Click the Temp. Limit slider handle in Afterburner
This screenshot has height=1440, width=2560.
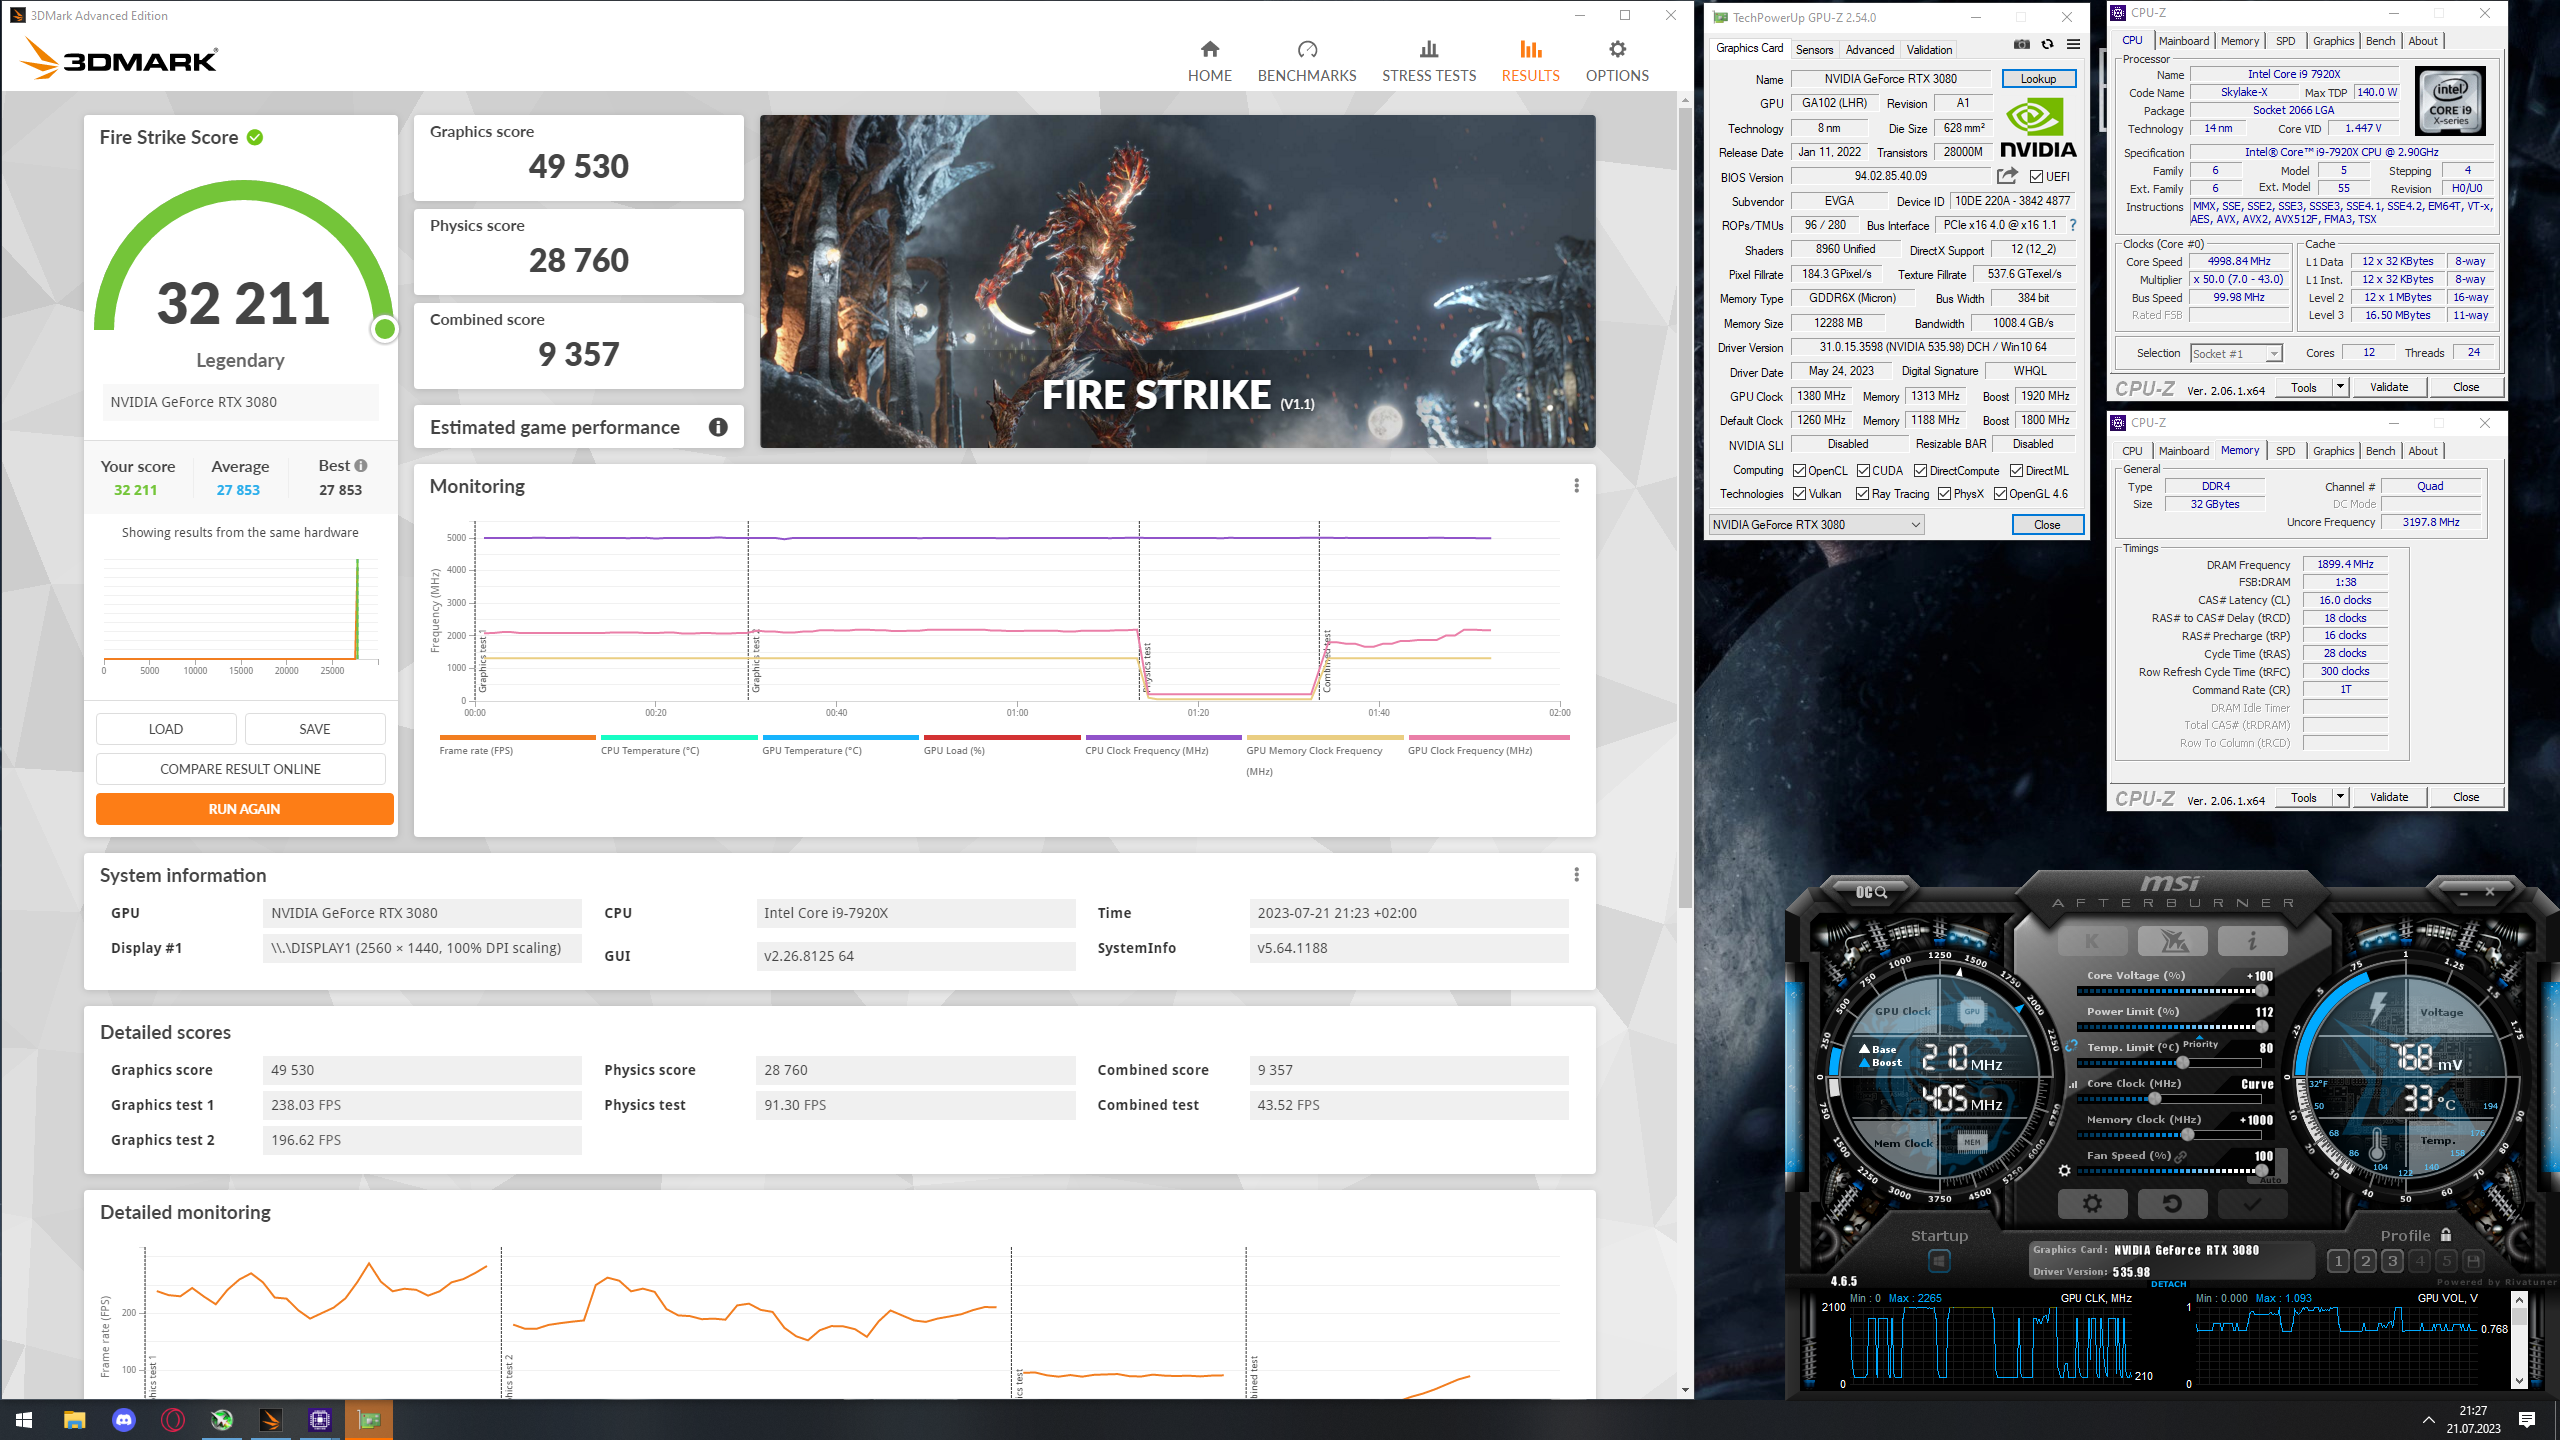(x=2183, y=1063)
